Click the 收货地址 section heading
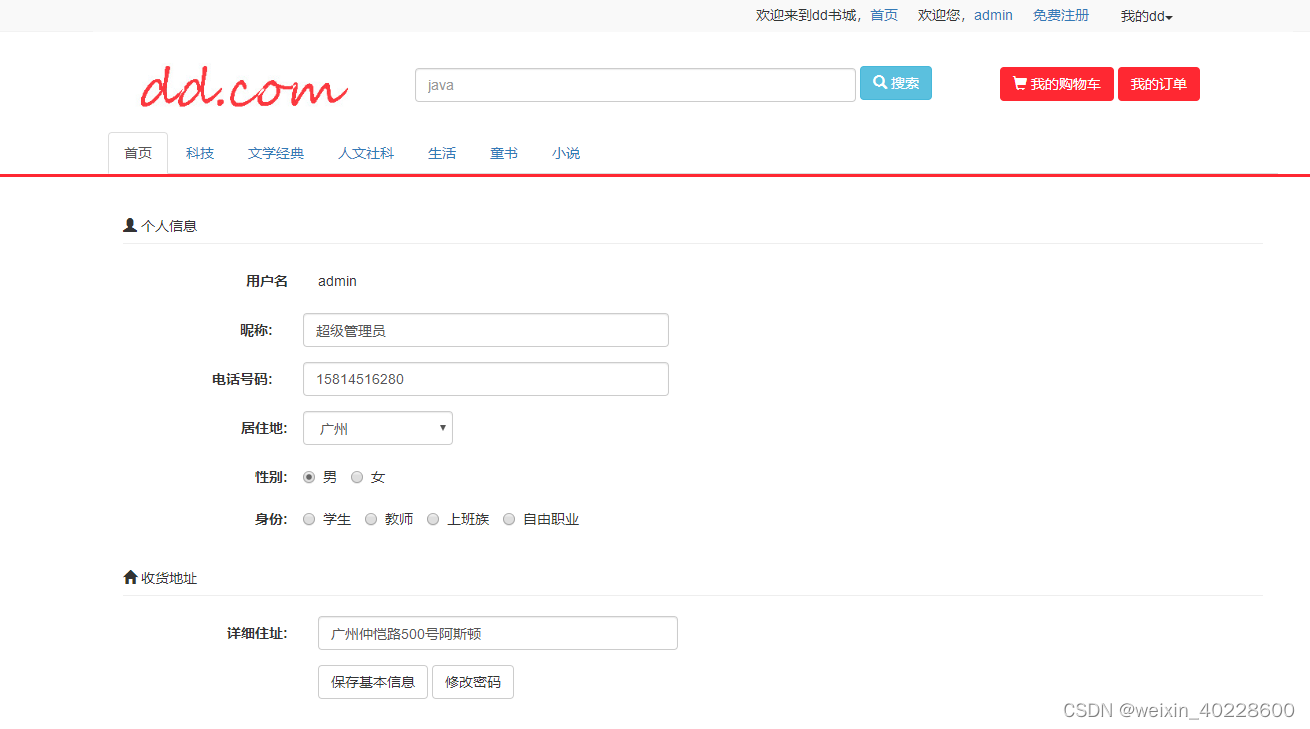 click(169, 578)
